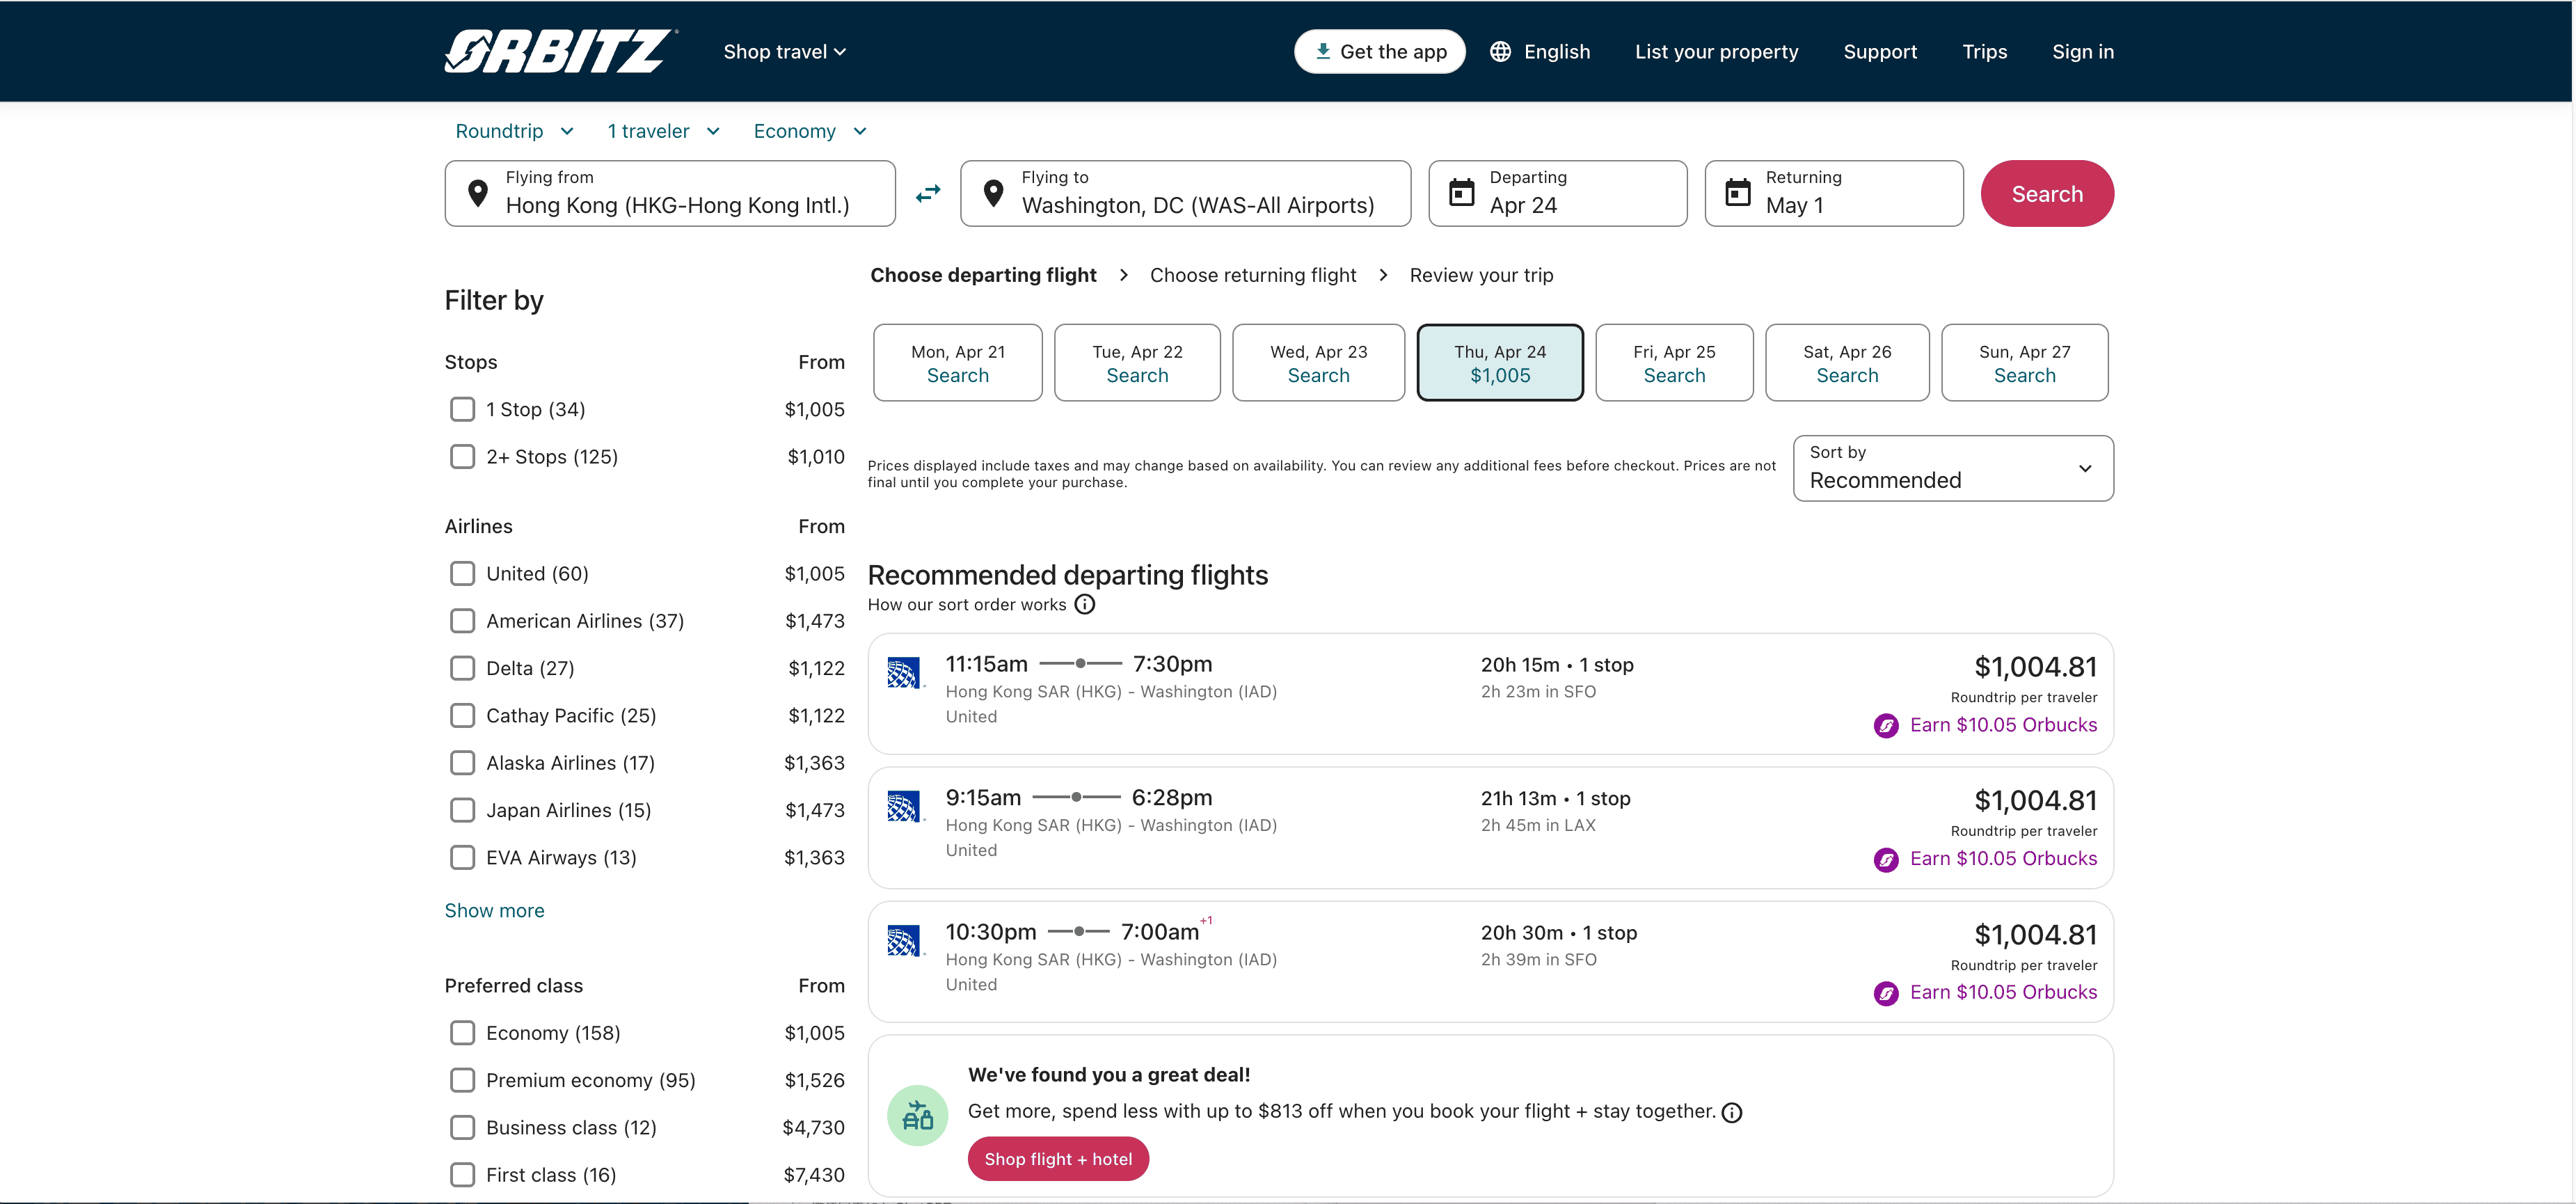
Task: Select the Fri, Apr 25 date tab
Action: click(x=1673, y=362)
